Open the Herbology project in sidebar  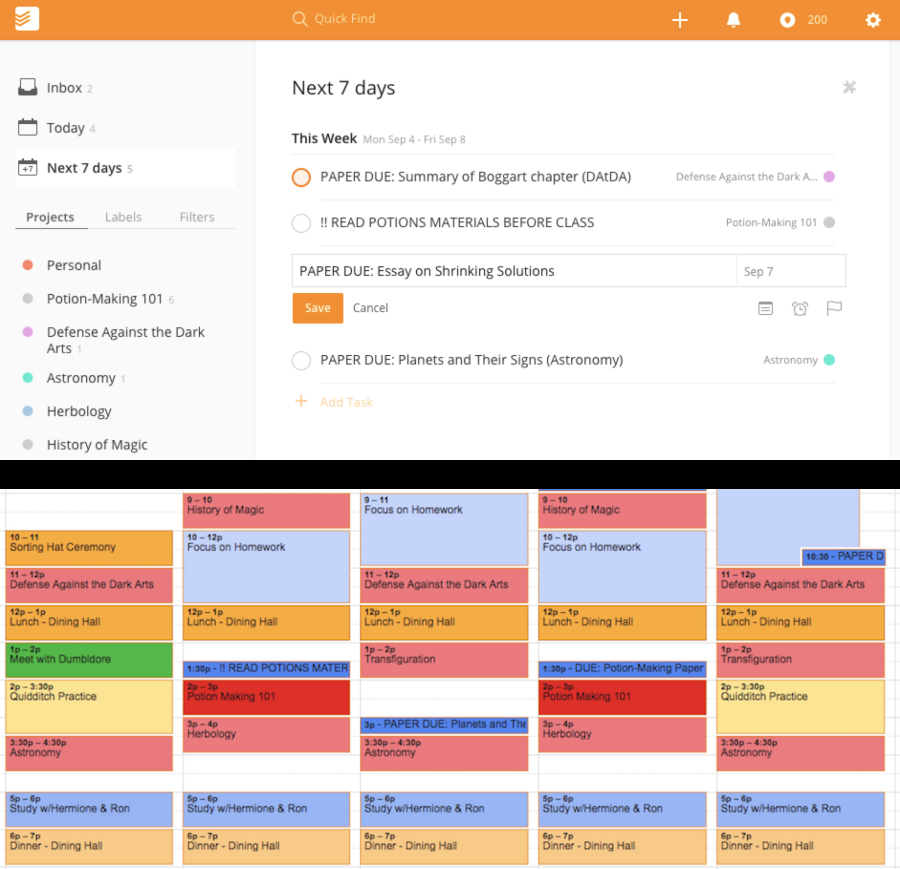point(79,411)
